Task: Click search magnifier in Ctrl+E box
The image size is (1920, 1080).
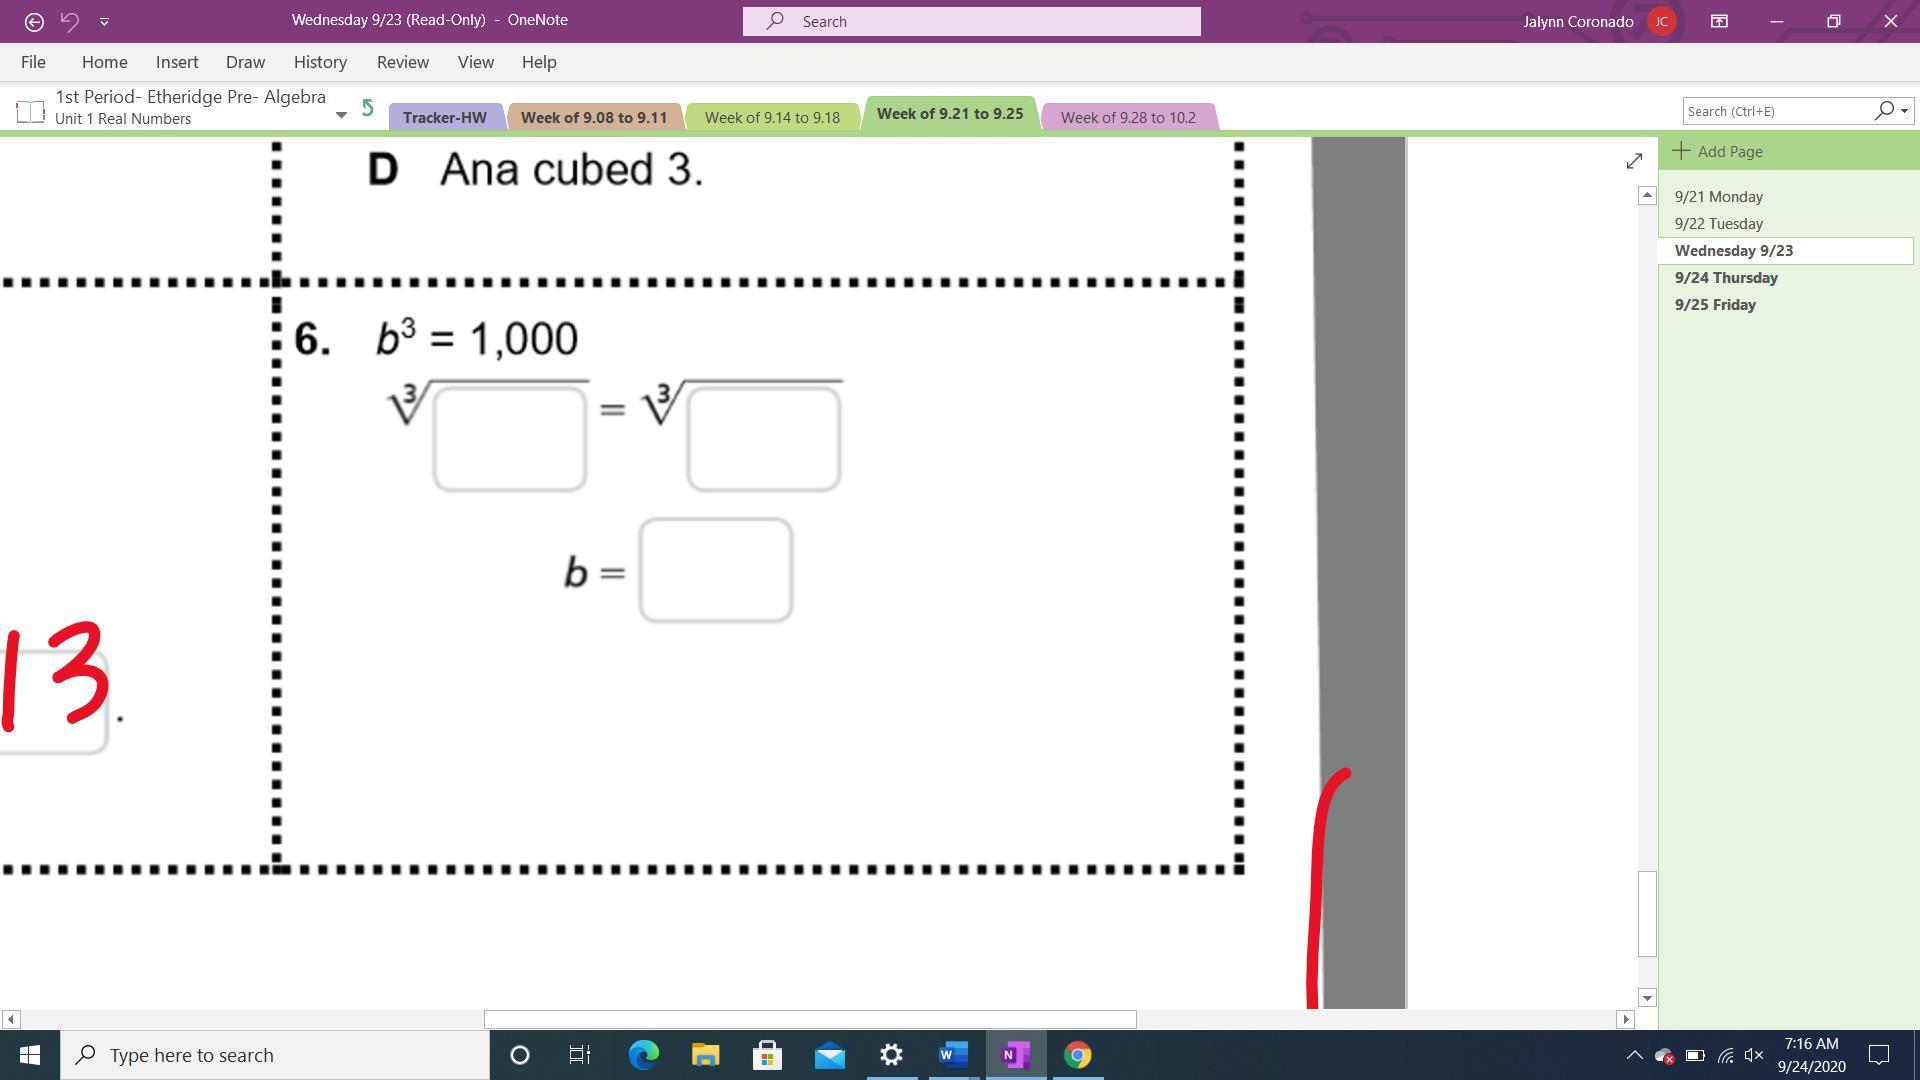Action: point(1883,111)
